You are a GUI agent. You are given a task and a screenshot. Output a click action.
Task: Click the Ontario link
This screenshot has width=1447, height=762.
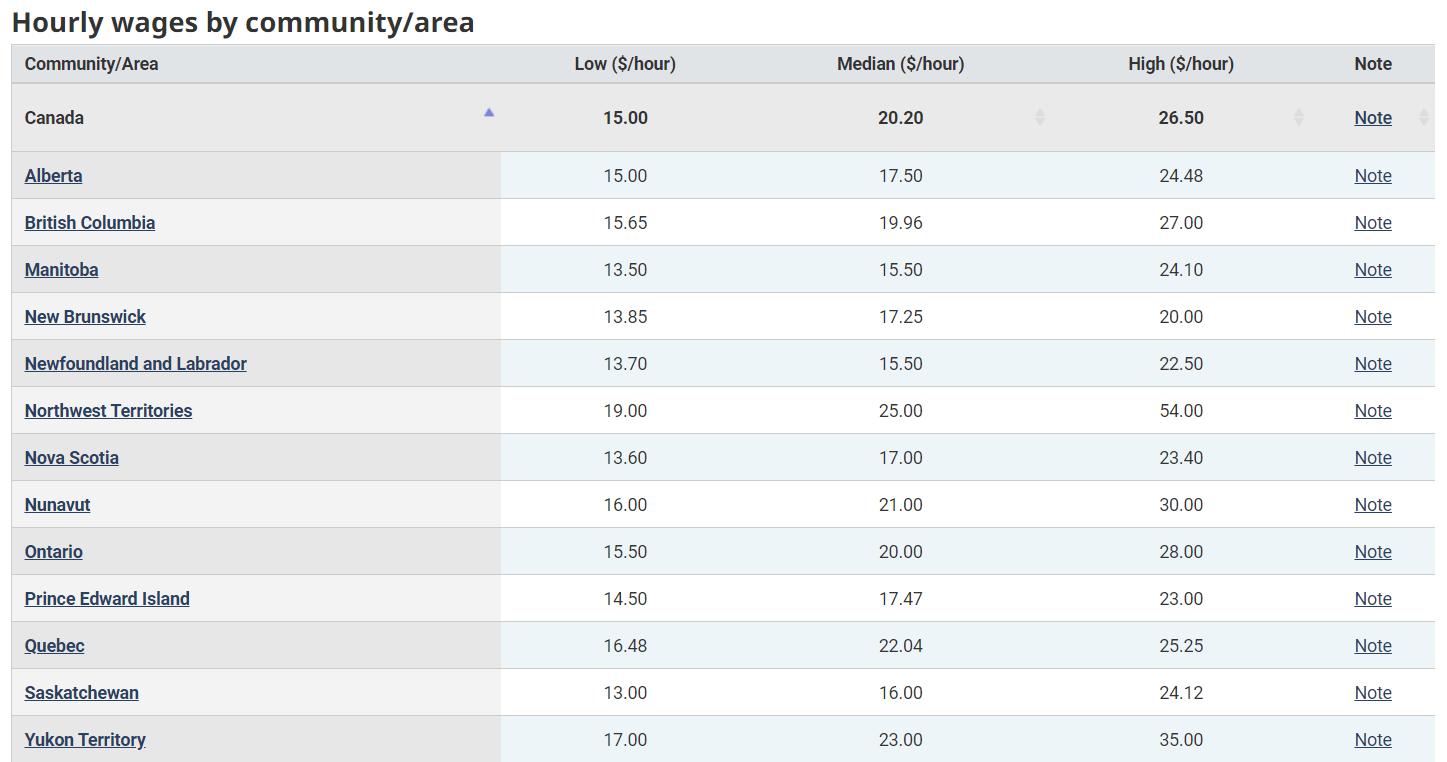[x=54, y=551]
